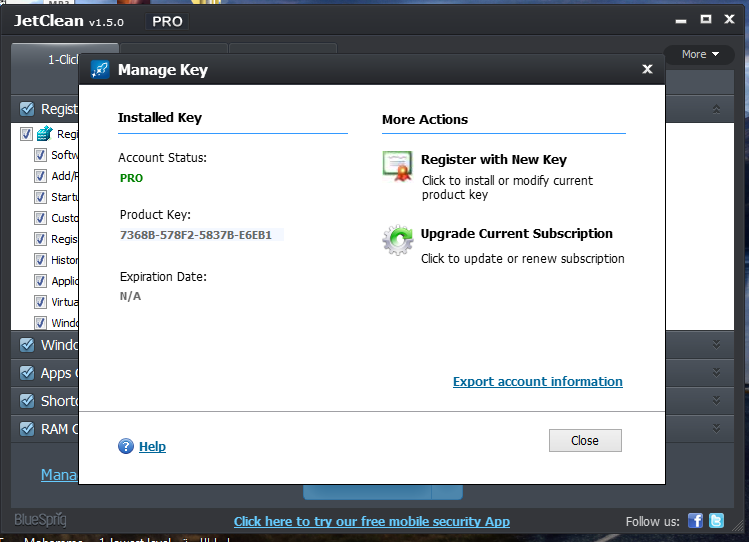Click the partially hidden Mana... link
Screen dimensions: 749x542
coord(59,475)
